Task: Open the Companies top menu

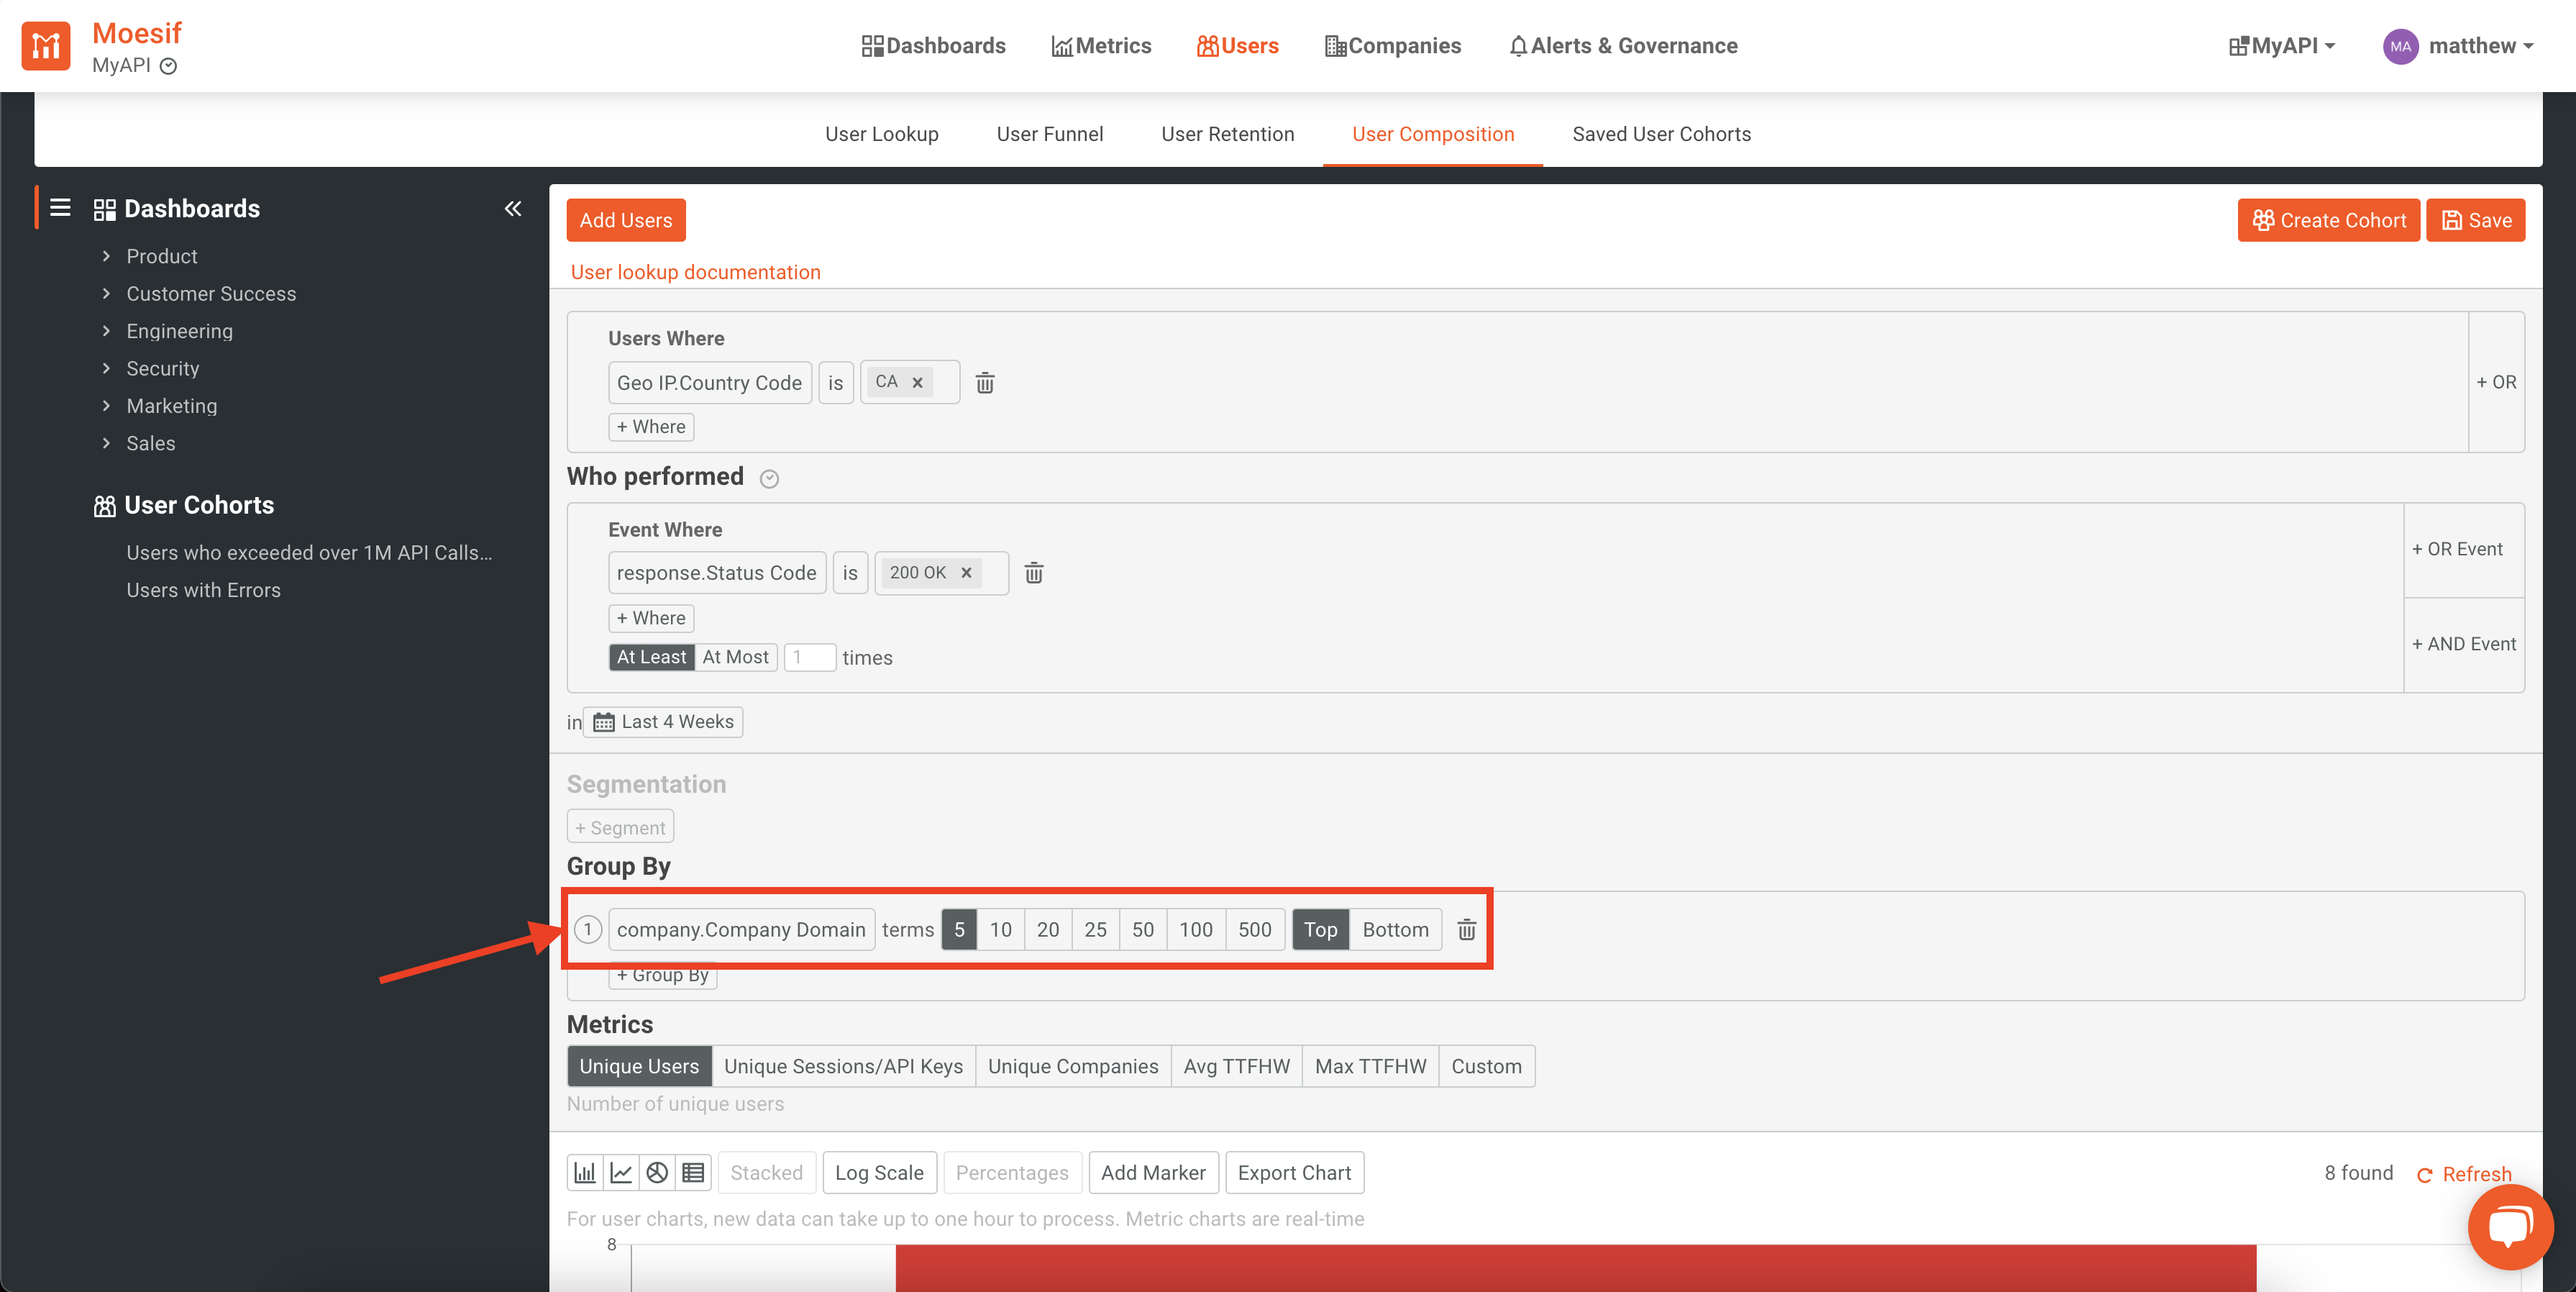Action: click(1393, 46)
